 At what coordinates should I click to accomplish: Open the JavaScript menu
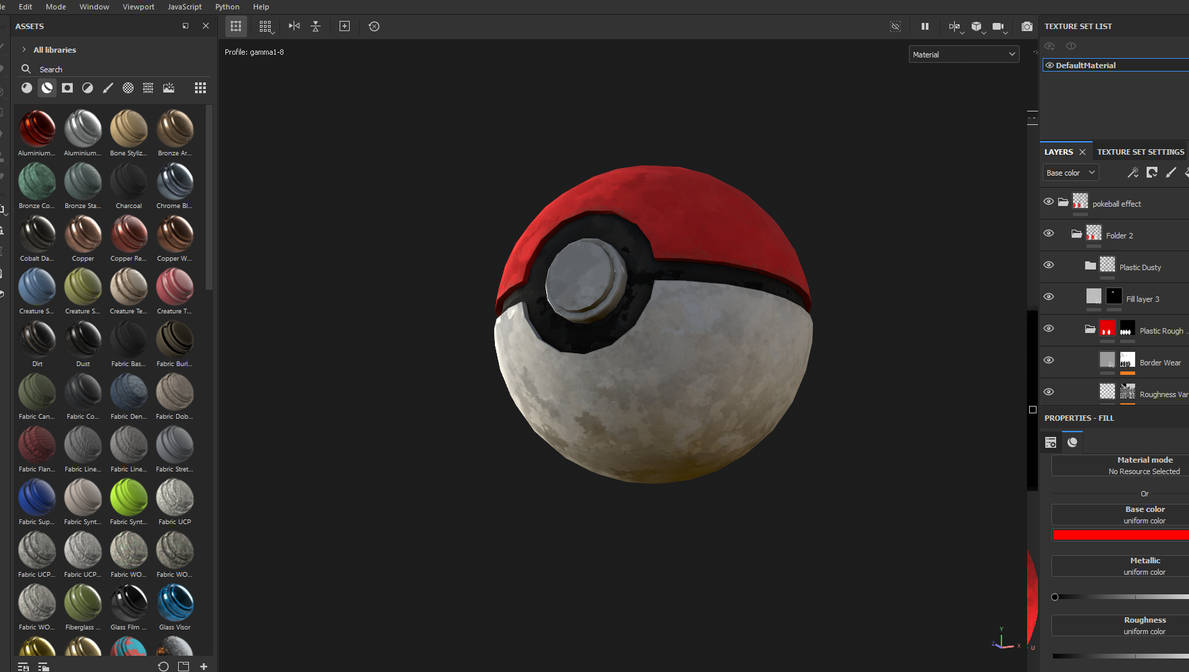pos(184,7)
